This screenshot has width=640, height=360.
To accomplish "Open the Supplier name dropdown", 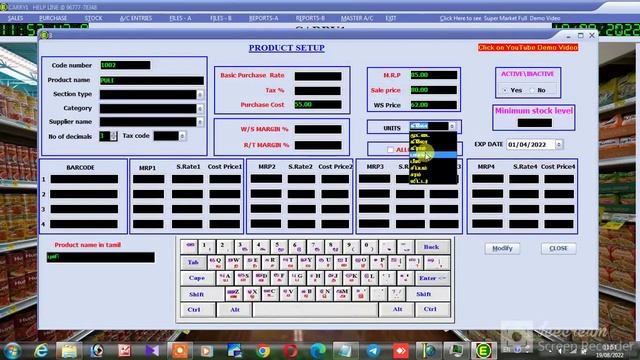I will (x=200, y=122).
